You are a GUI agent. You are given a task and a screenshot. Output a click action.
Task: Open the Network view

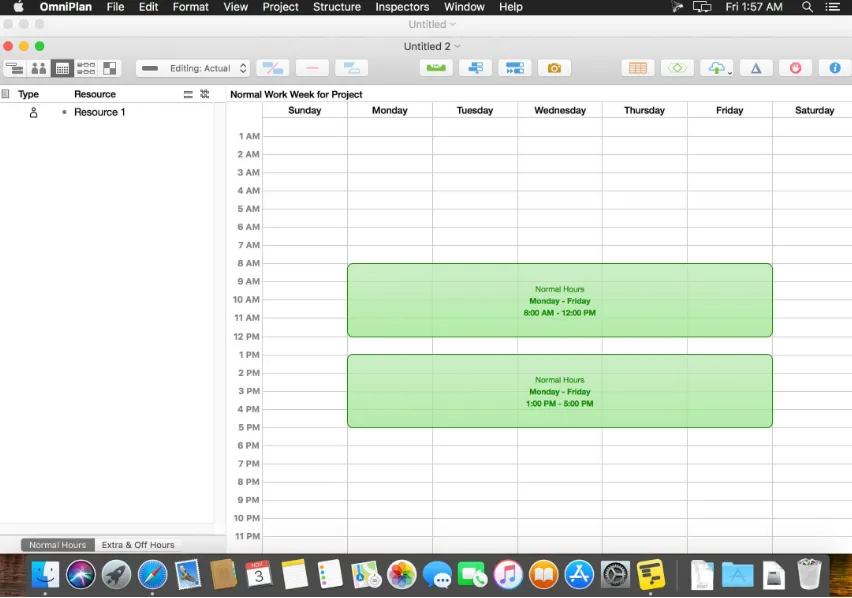click(86, 68)
